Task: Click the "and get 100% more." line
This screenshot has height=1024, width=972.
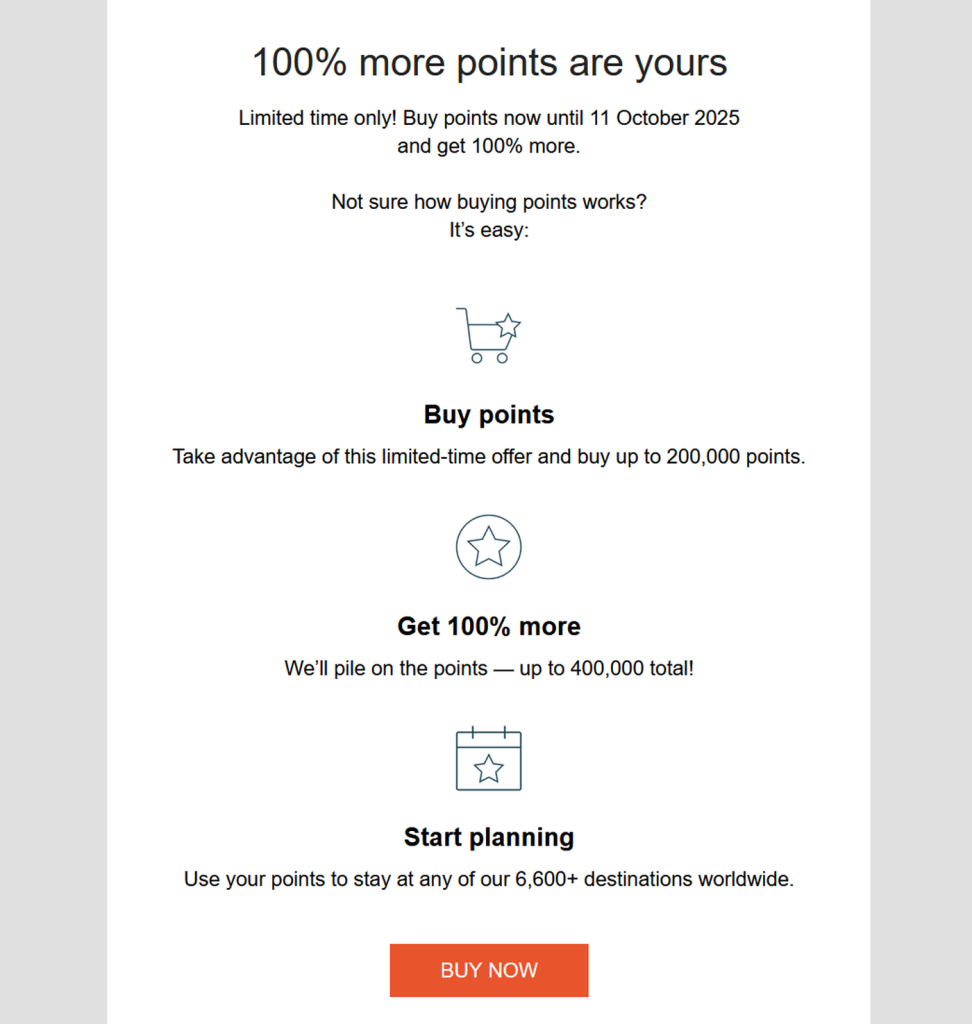Action: (x=488, y=146)
